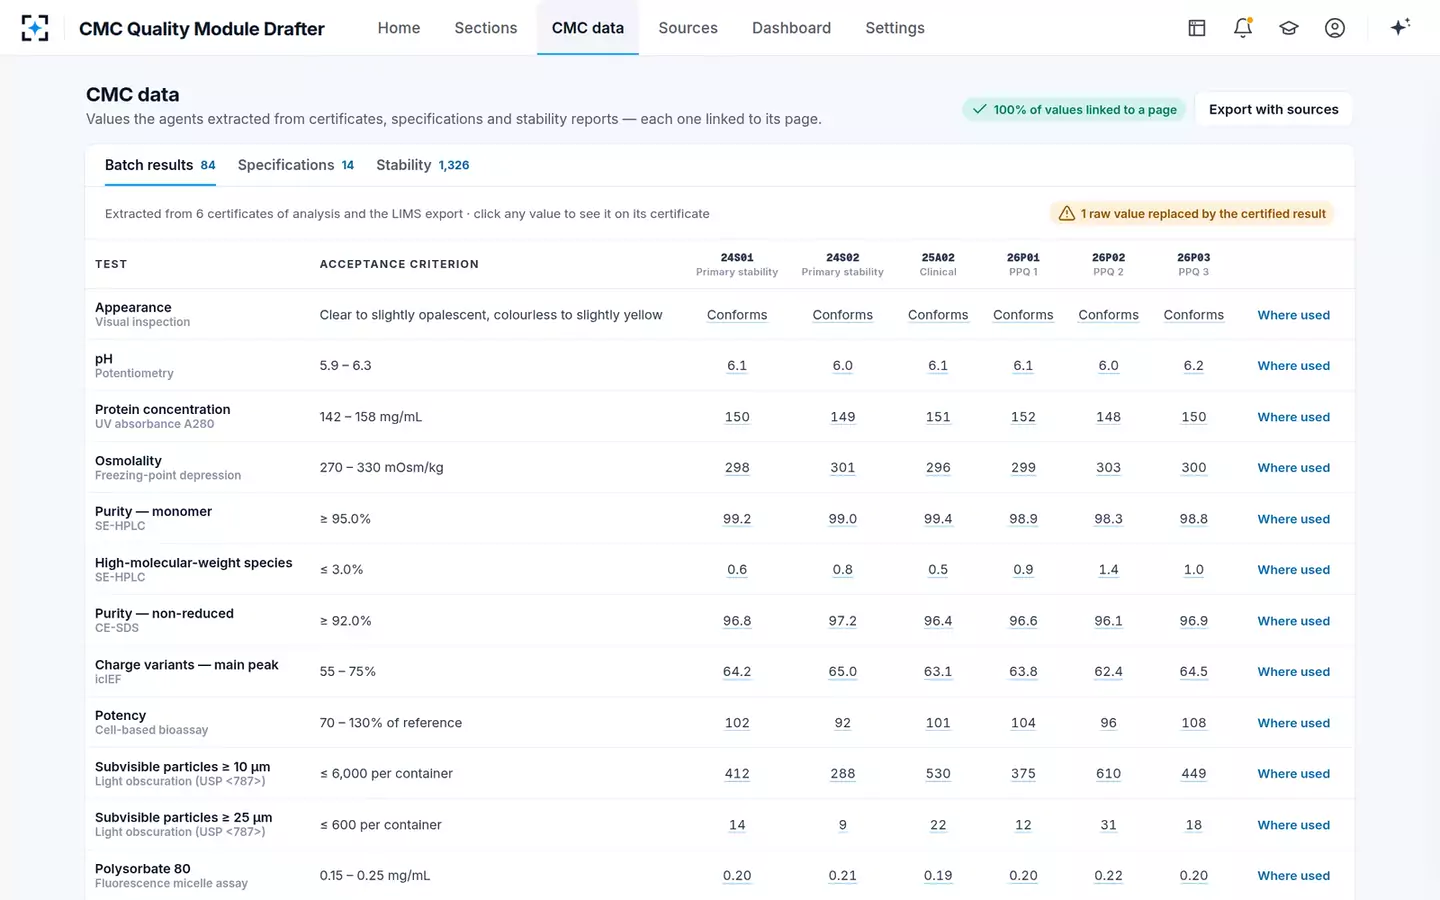The width and height of the screenshot is (1440, 900).
Task: Click Conforms value under 26P01 column
Action: pos(1023,315)
